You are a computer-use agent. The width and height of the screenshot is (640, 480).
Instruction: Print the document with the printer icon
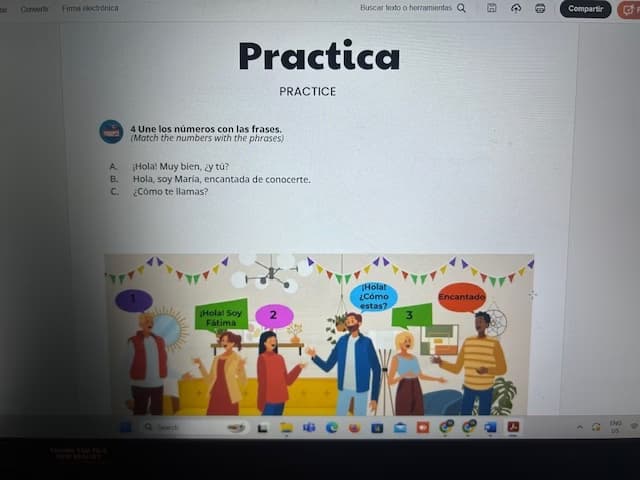(540, 8)
